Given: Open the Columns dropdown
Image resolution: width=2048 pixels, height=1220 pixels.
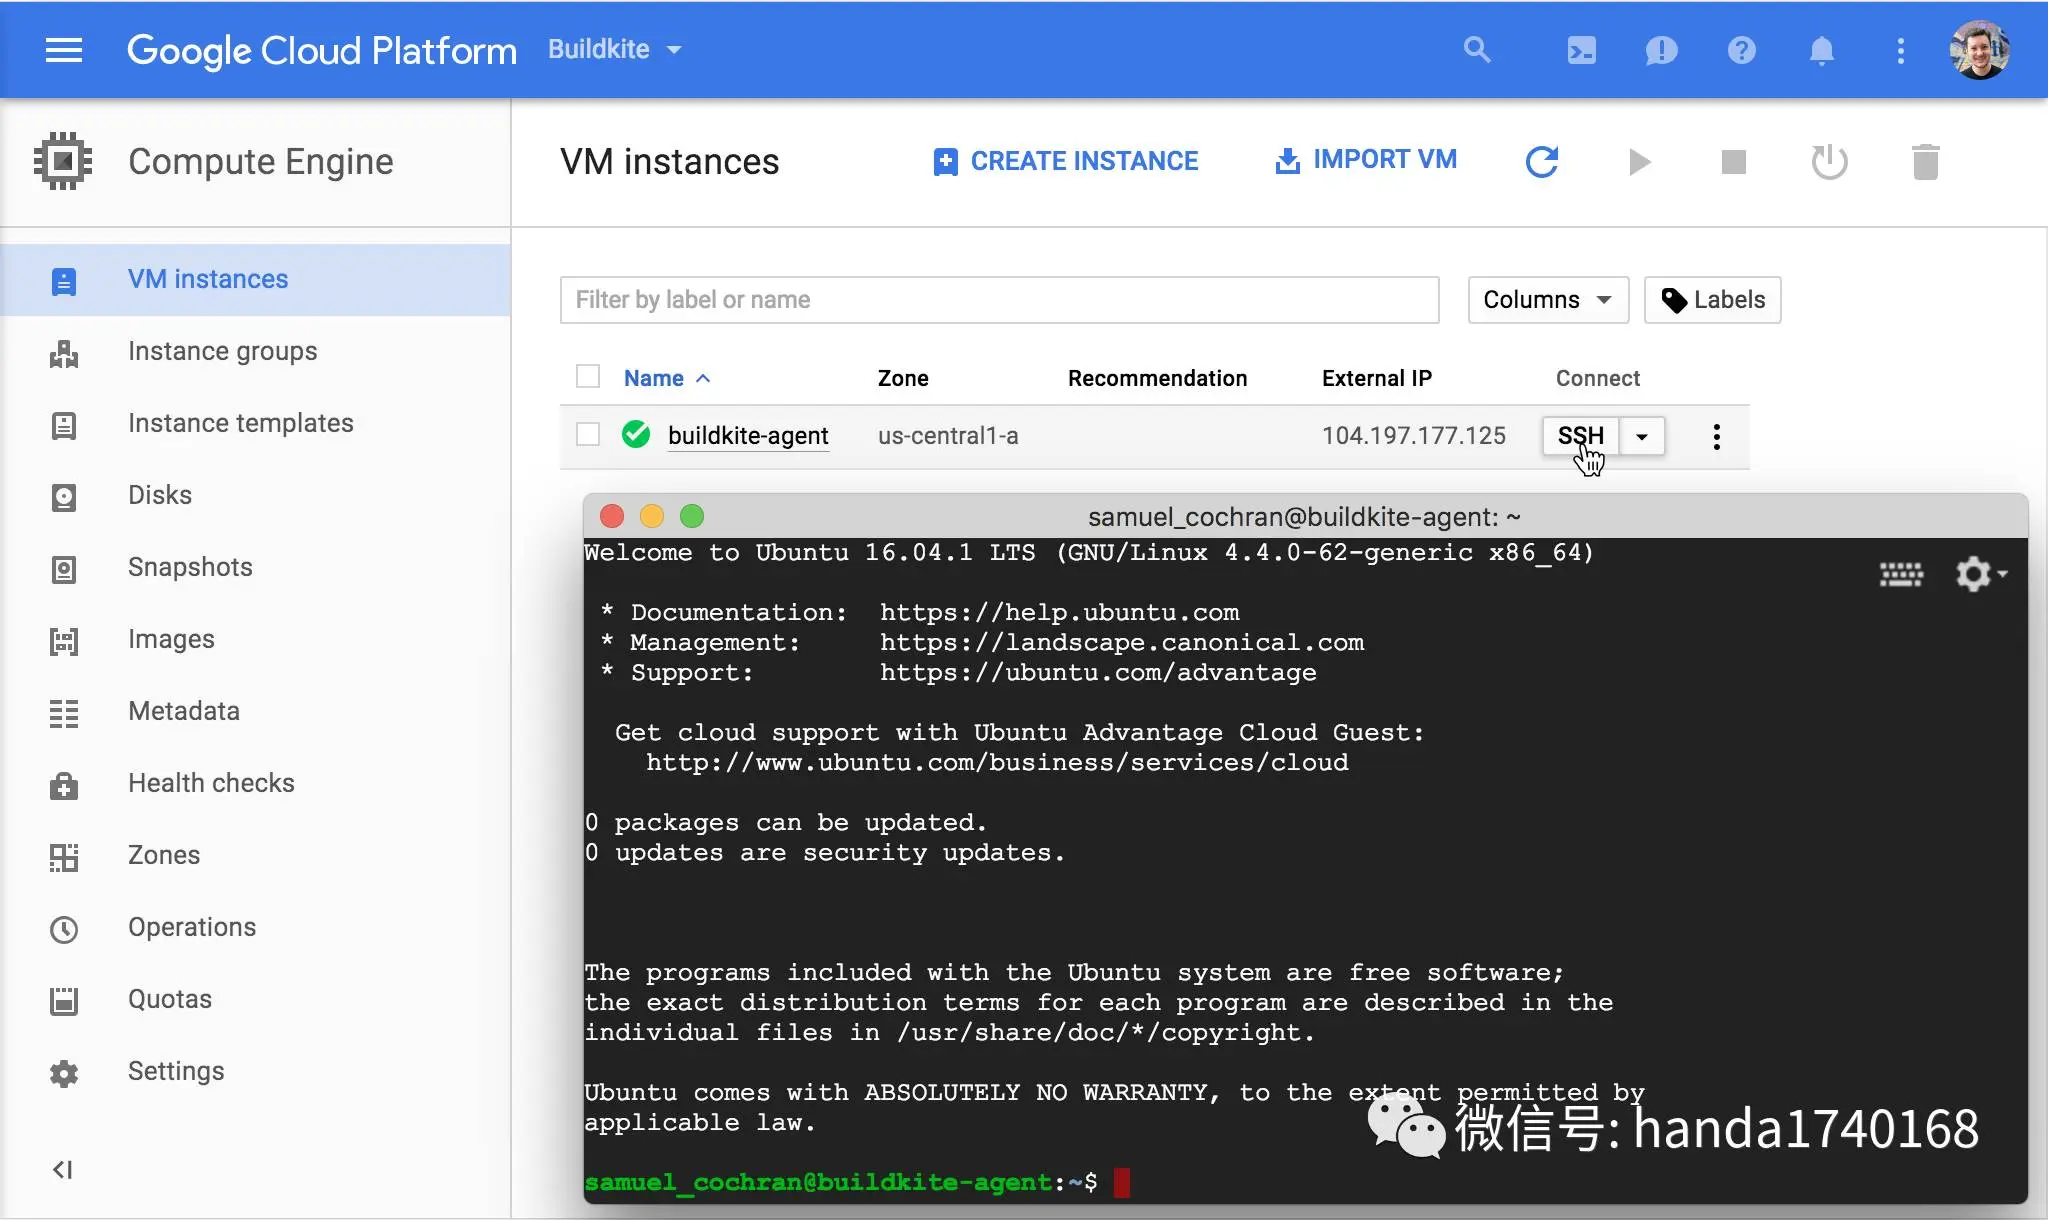Looking at the screenshot, I should [1547, 300].
